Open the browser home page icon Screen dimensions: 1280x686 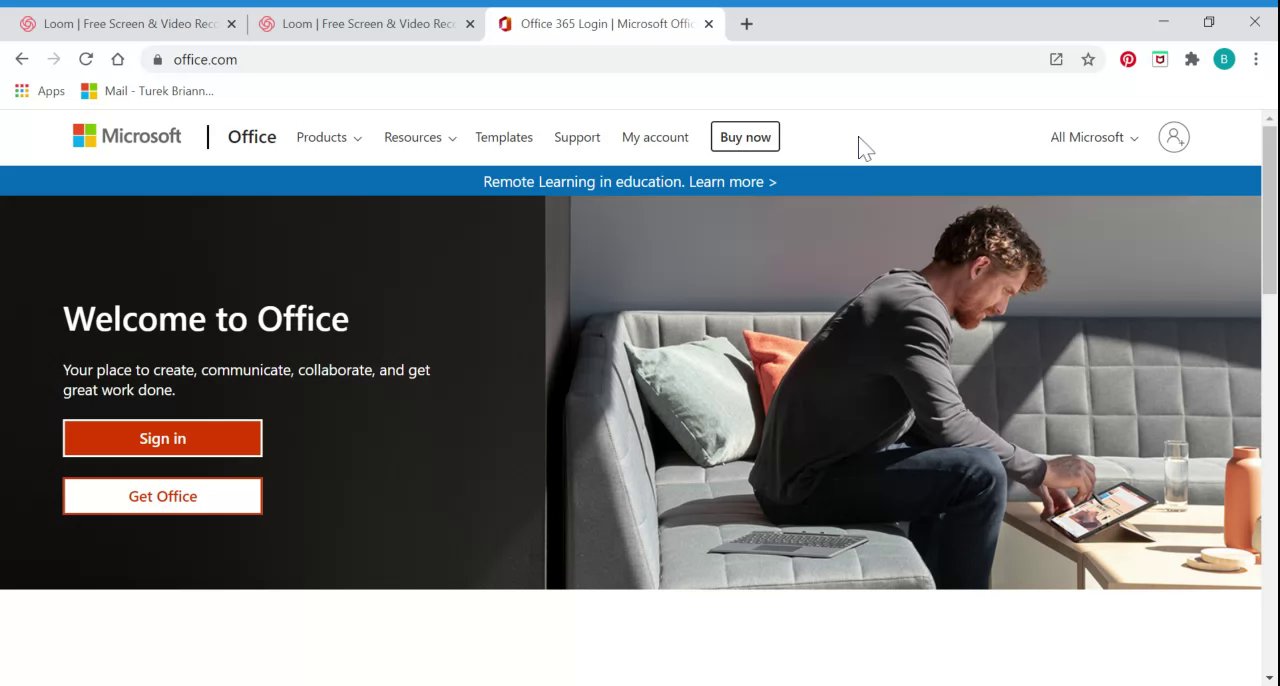click(x=118, y=59)
